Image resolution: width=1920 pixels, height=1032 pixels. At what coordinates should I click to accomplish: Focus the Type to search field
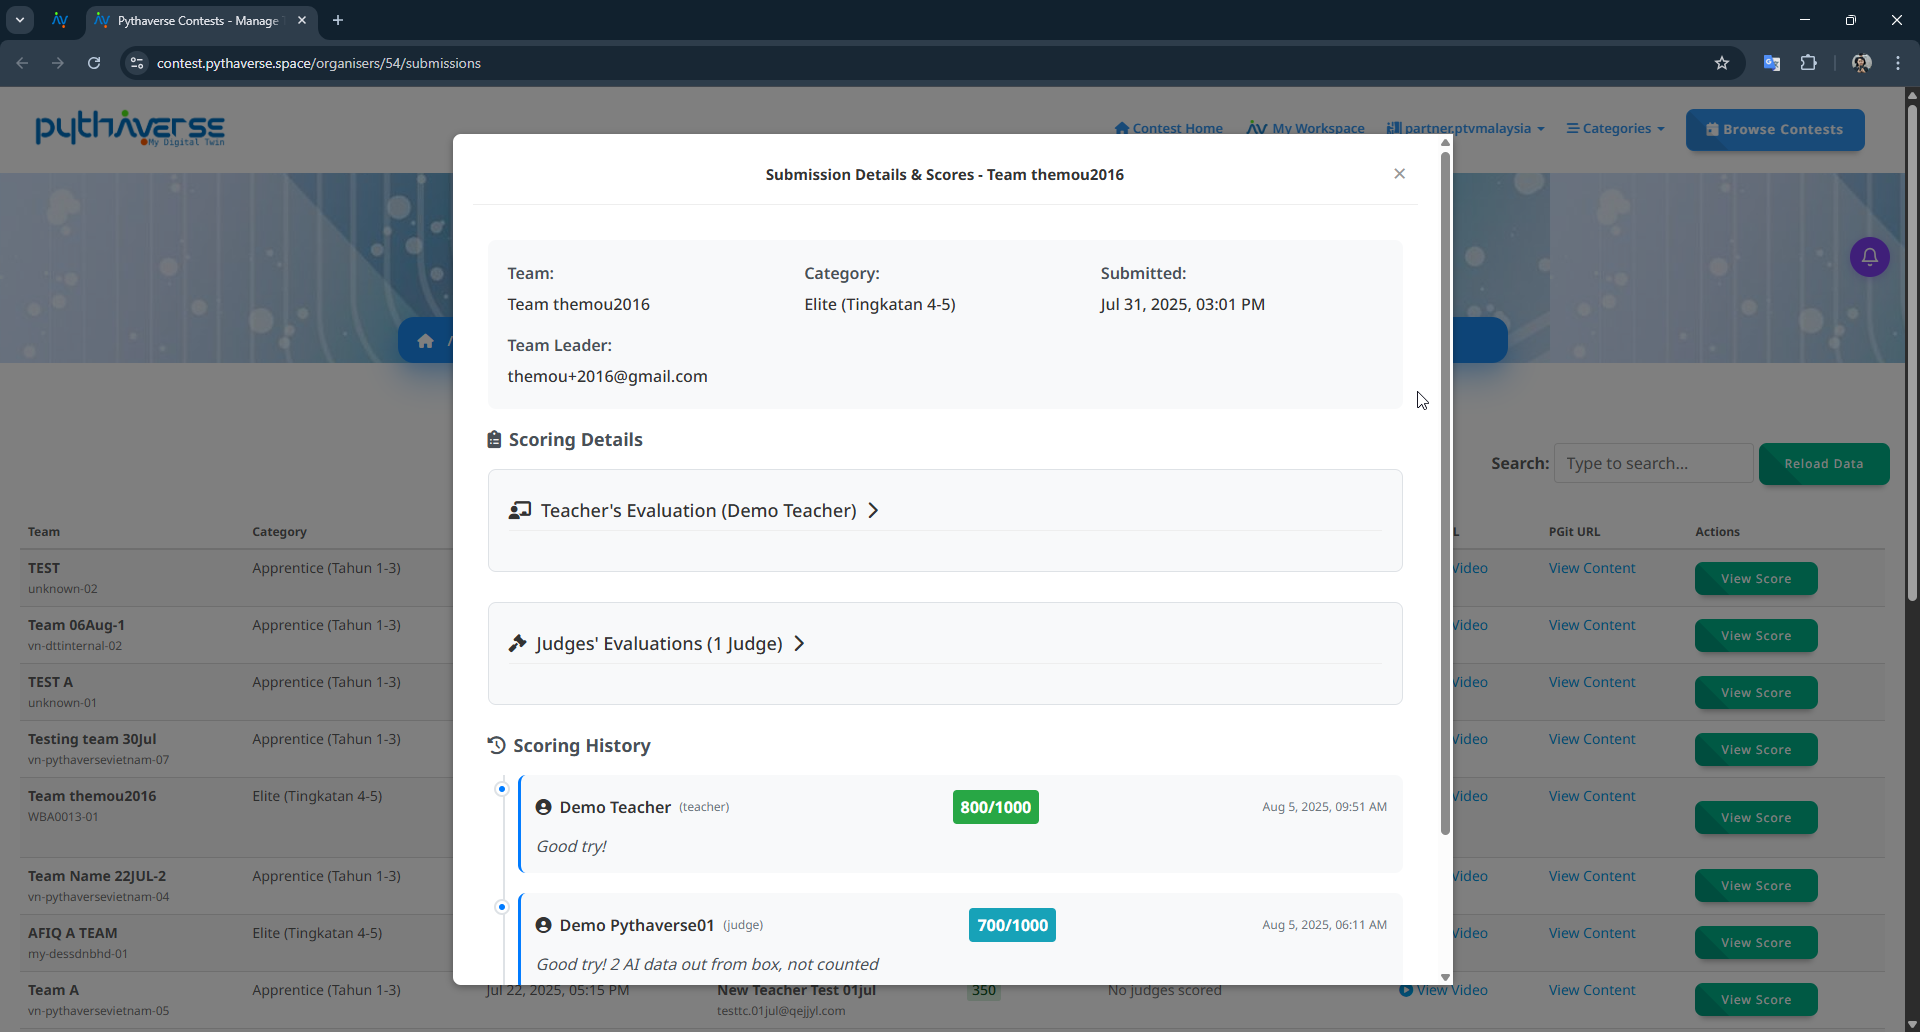point(1653,464)
